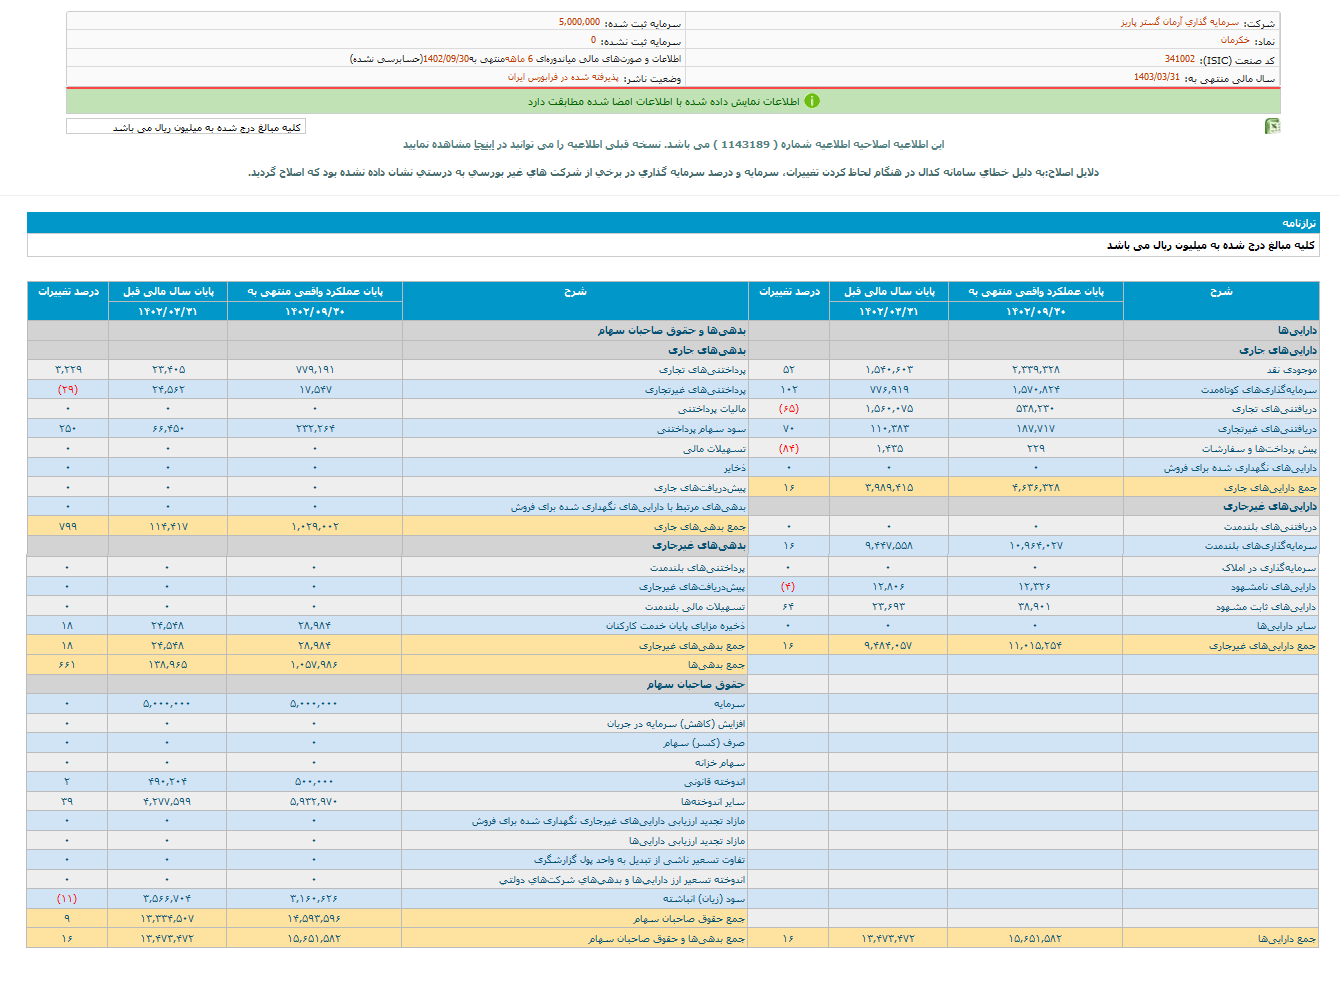
Task: Click the million-rial amounts note field
Action: pyautogui.click(x=185, y=127)
